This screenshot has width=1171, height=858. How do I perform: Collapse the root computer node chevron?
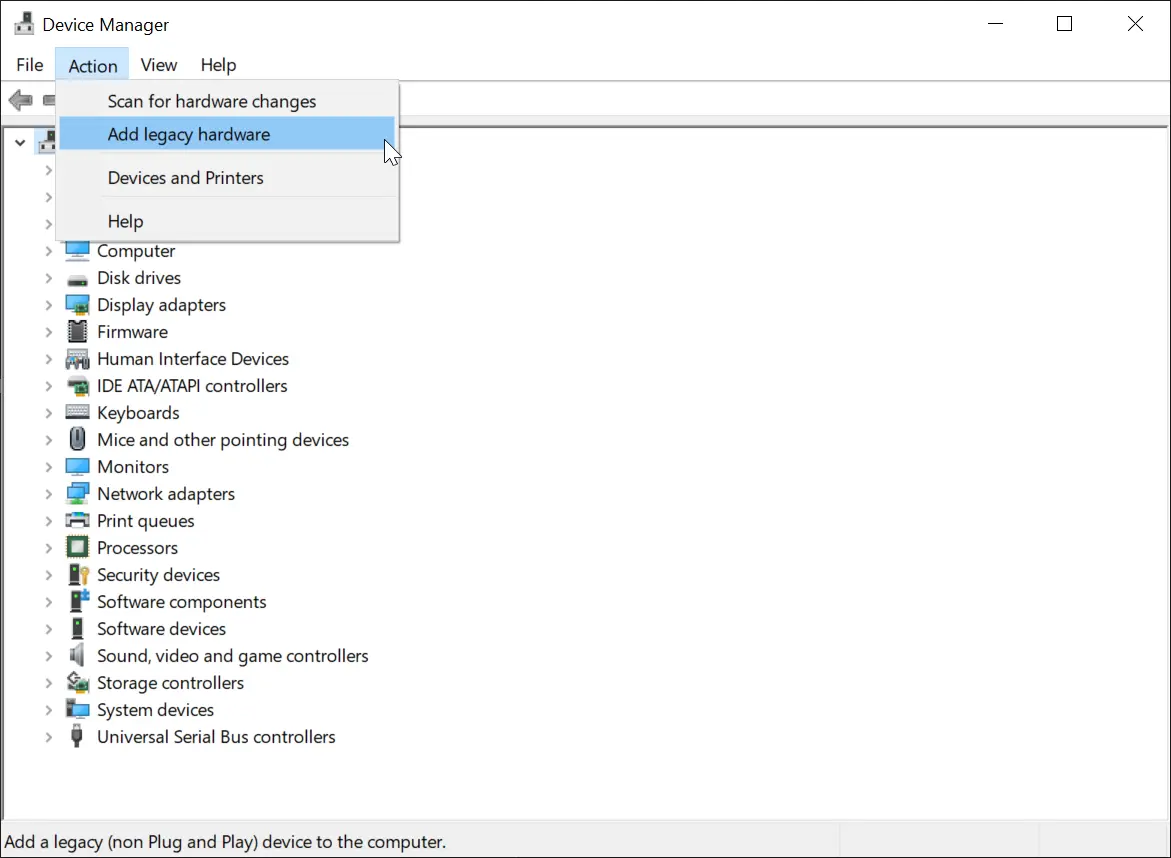[20, 143]
